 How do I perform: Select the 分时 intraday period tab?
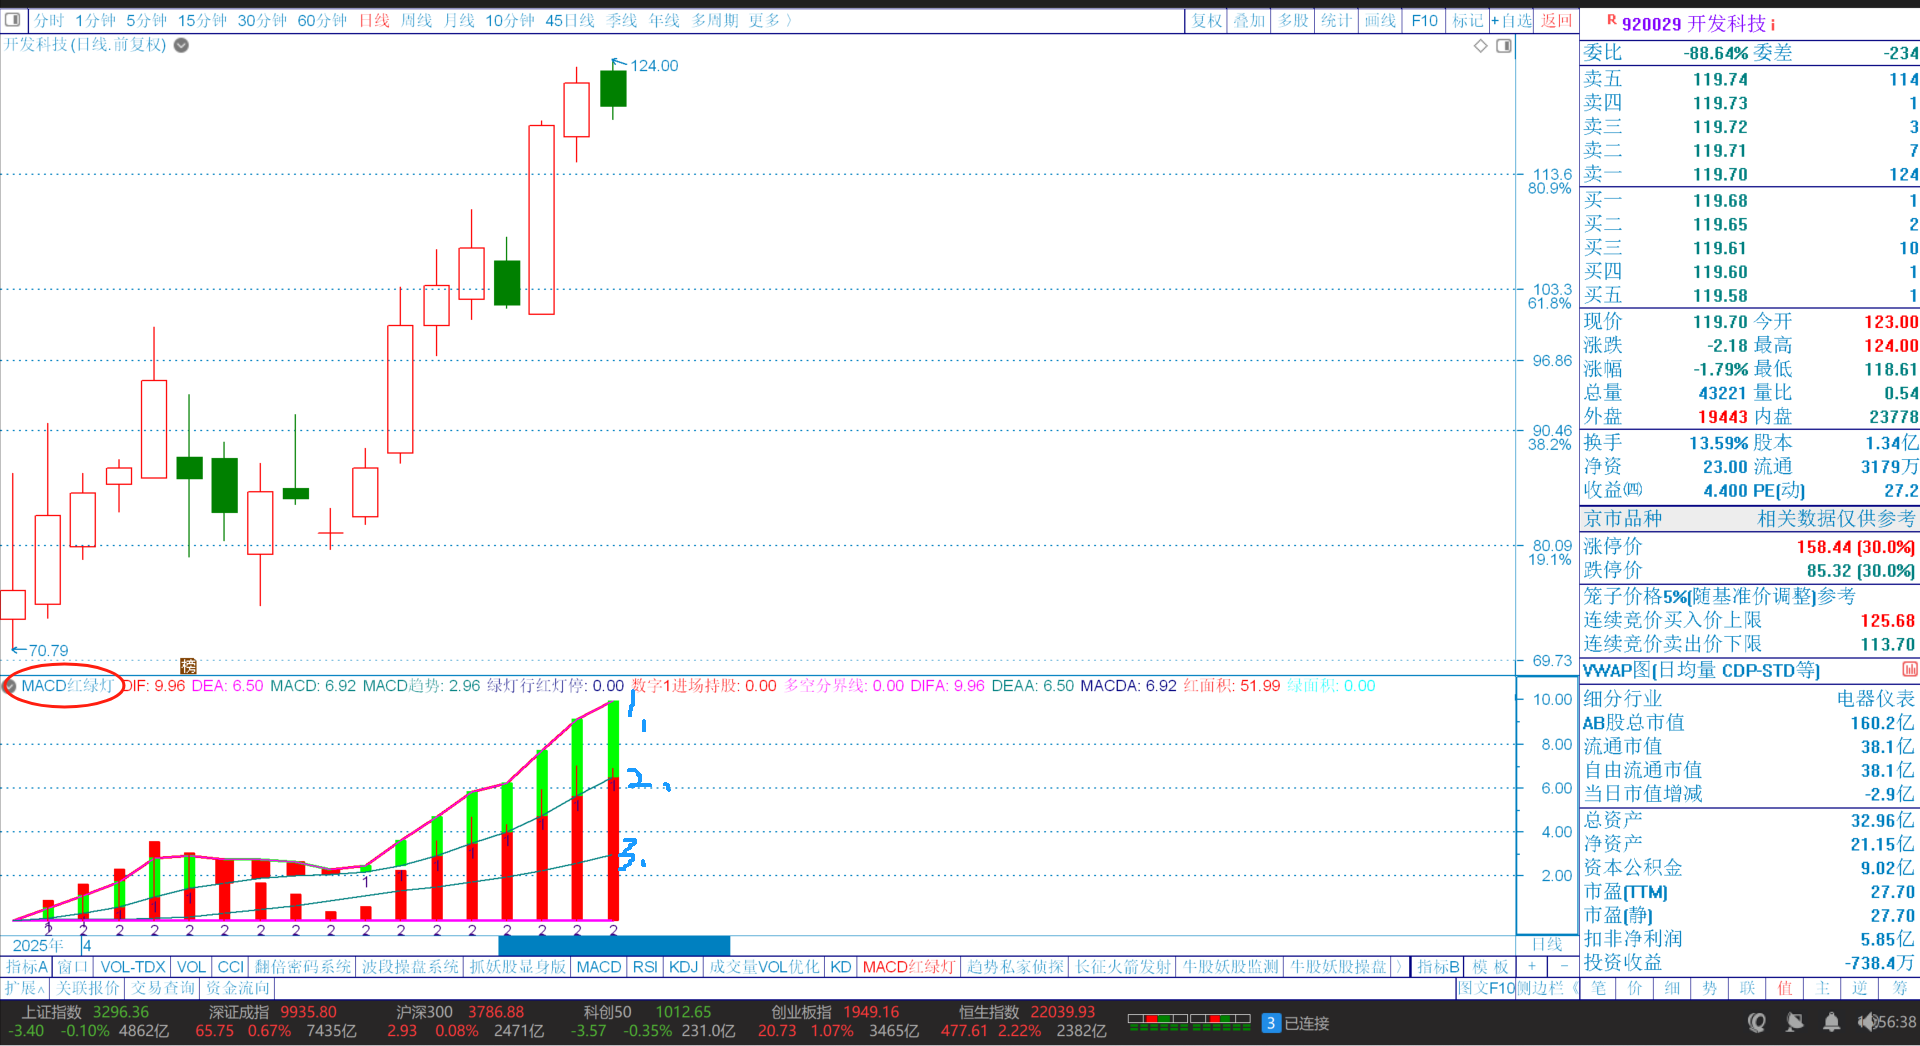coord(49,20)
